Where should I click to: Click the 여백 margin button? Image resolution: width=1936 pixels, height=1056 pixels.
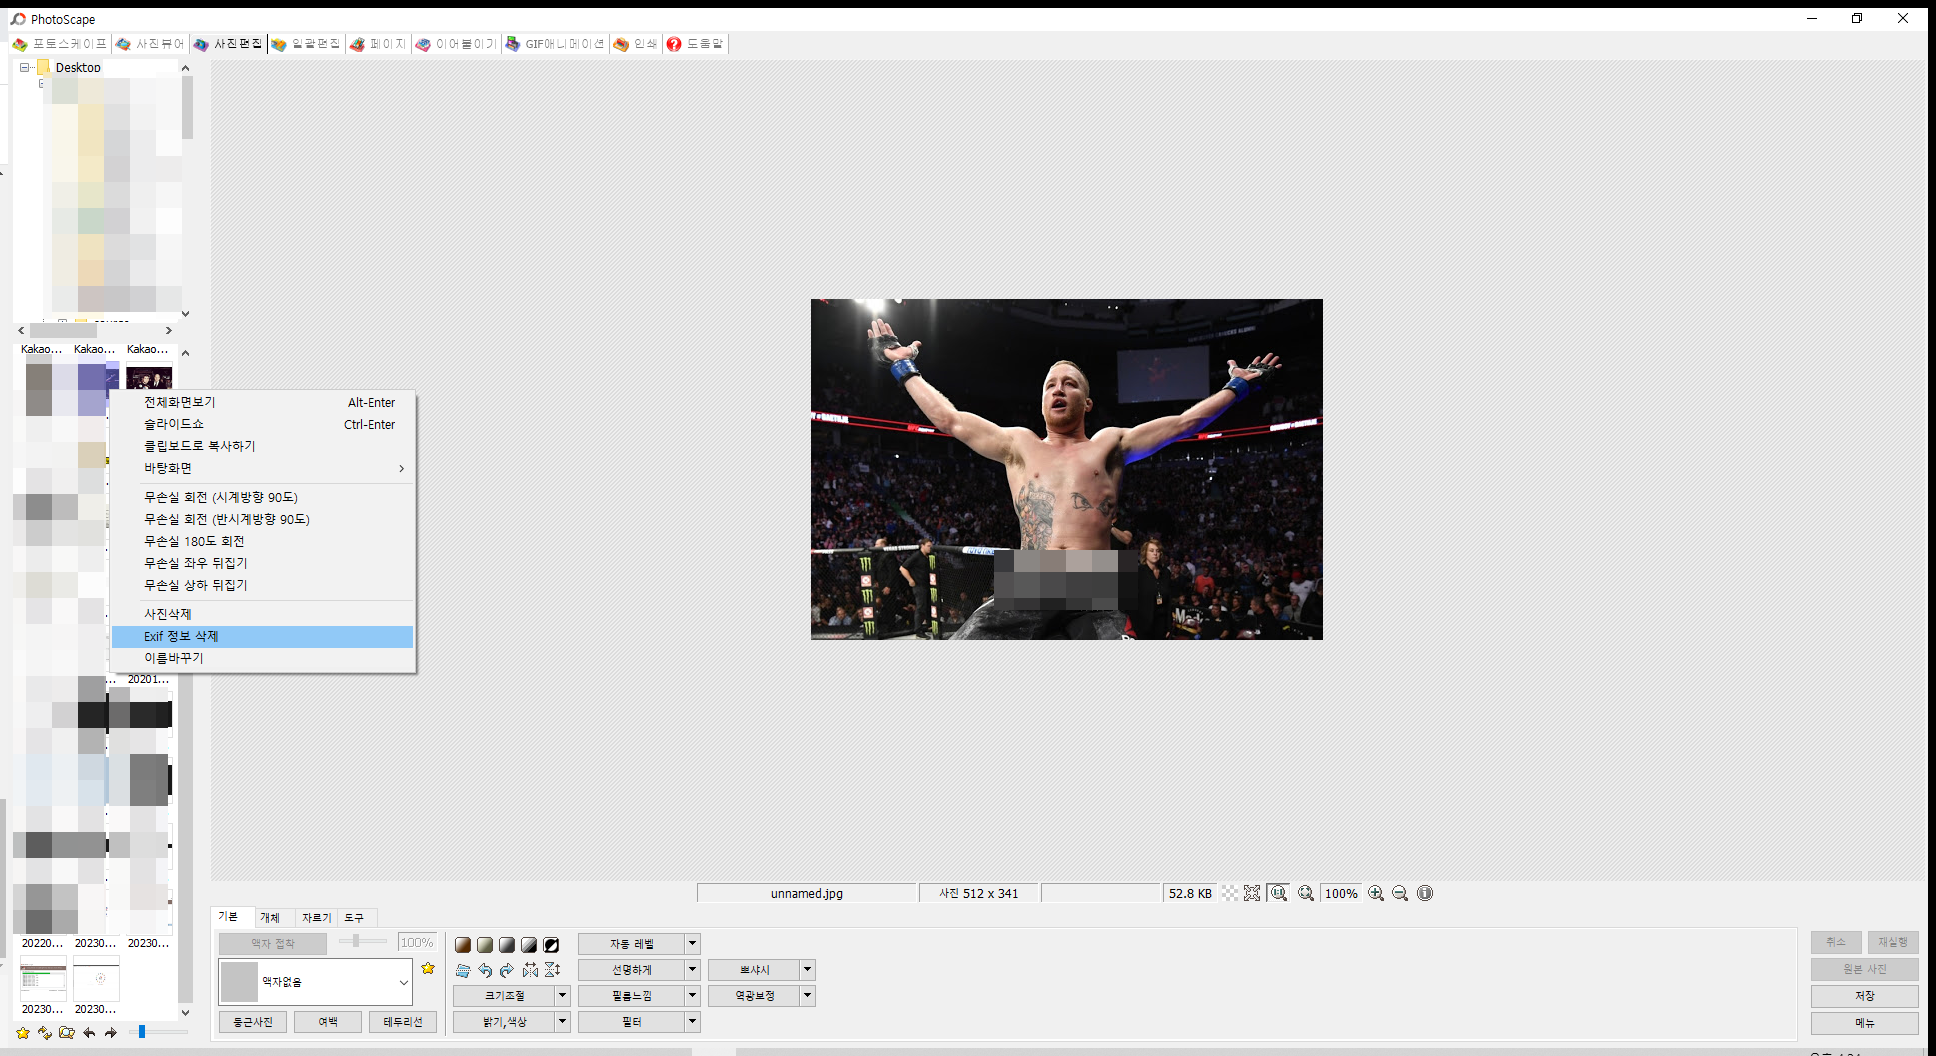point(328,1022)
